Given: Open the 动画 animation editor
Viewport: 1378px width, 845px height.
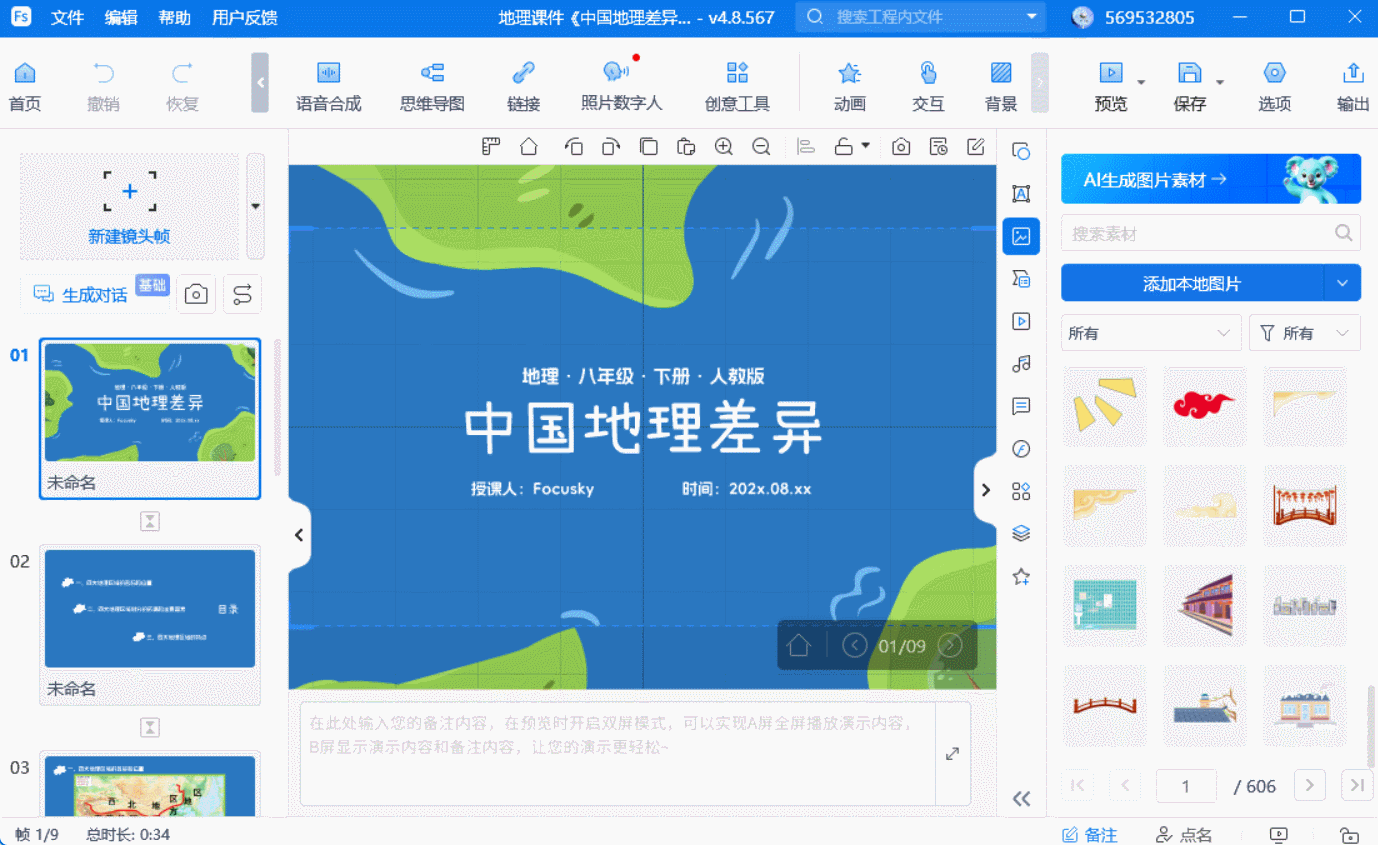Looking at the screenshot, I should point(849,85).
